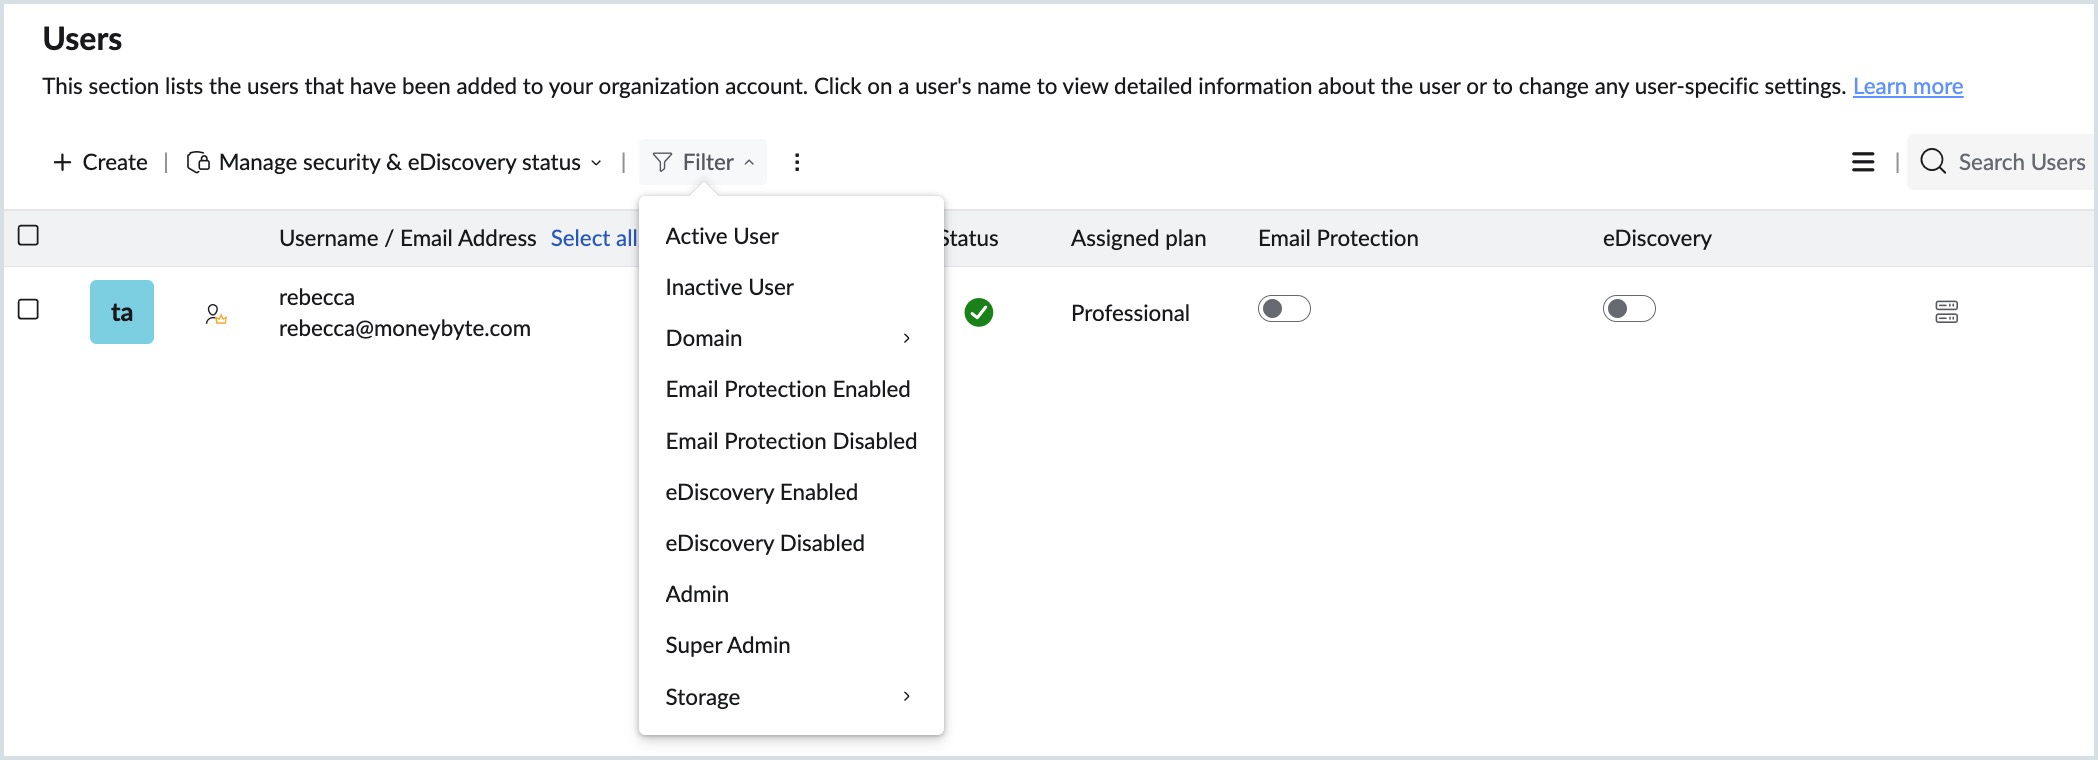The image size is (2098, 760).
Task: Click the storage details icon for rebecca
Action: (1946, 312)
